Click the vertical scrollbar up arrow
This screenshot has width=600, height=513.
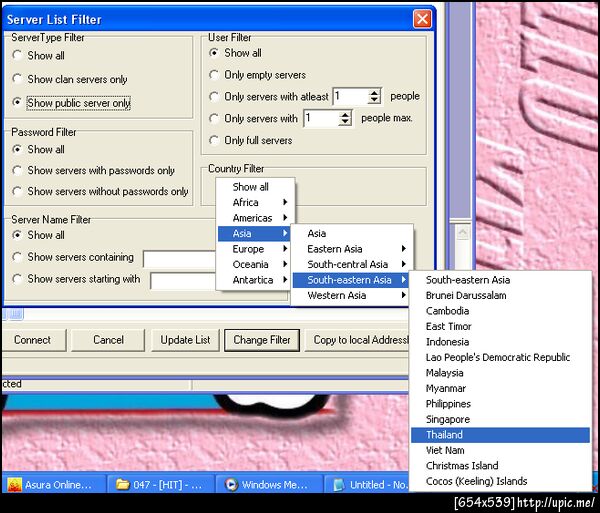(x=463, y=232)
